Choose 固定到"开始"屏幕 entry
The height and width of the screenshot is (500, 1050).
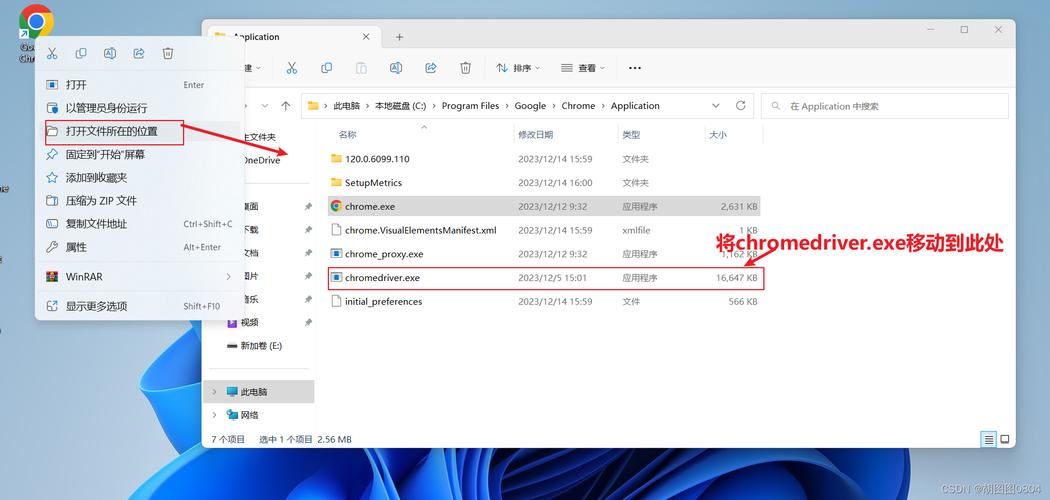point(139,155)
